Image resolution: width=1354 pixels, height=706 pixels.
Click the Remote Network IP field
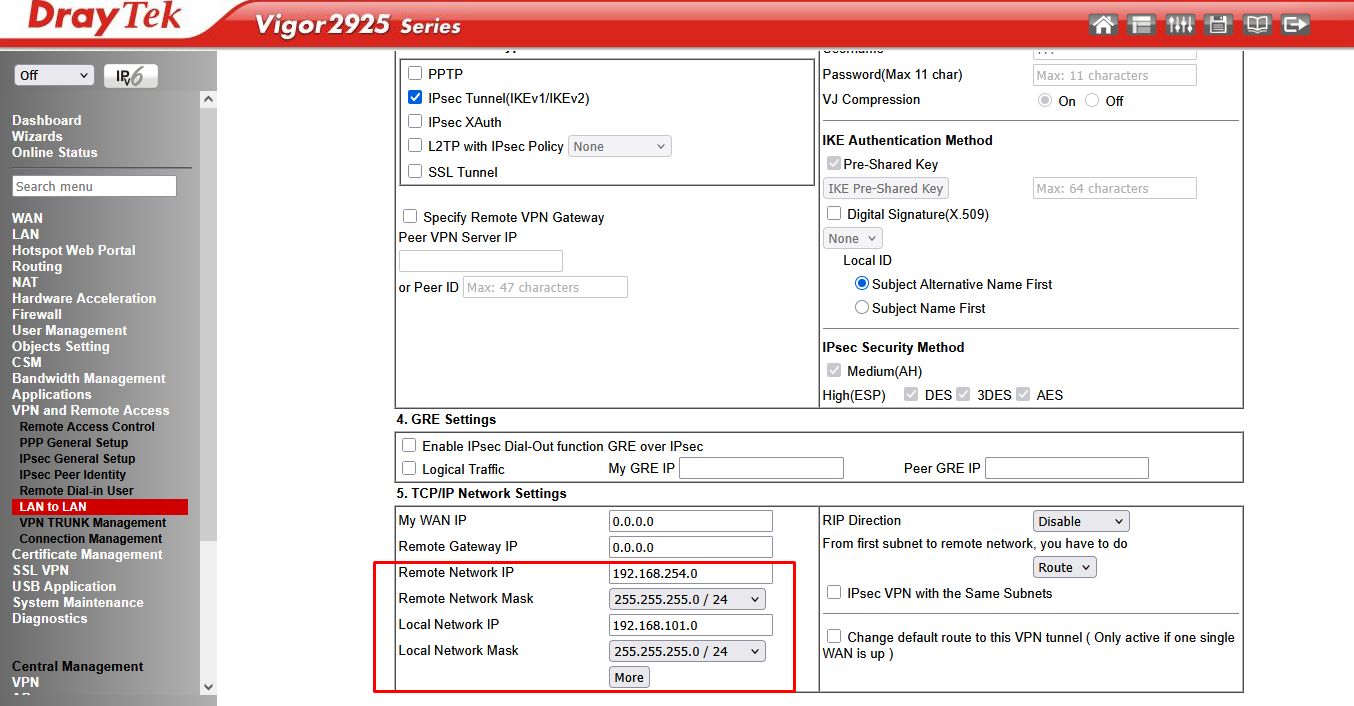pyautogui.click(x=690, y=573)
